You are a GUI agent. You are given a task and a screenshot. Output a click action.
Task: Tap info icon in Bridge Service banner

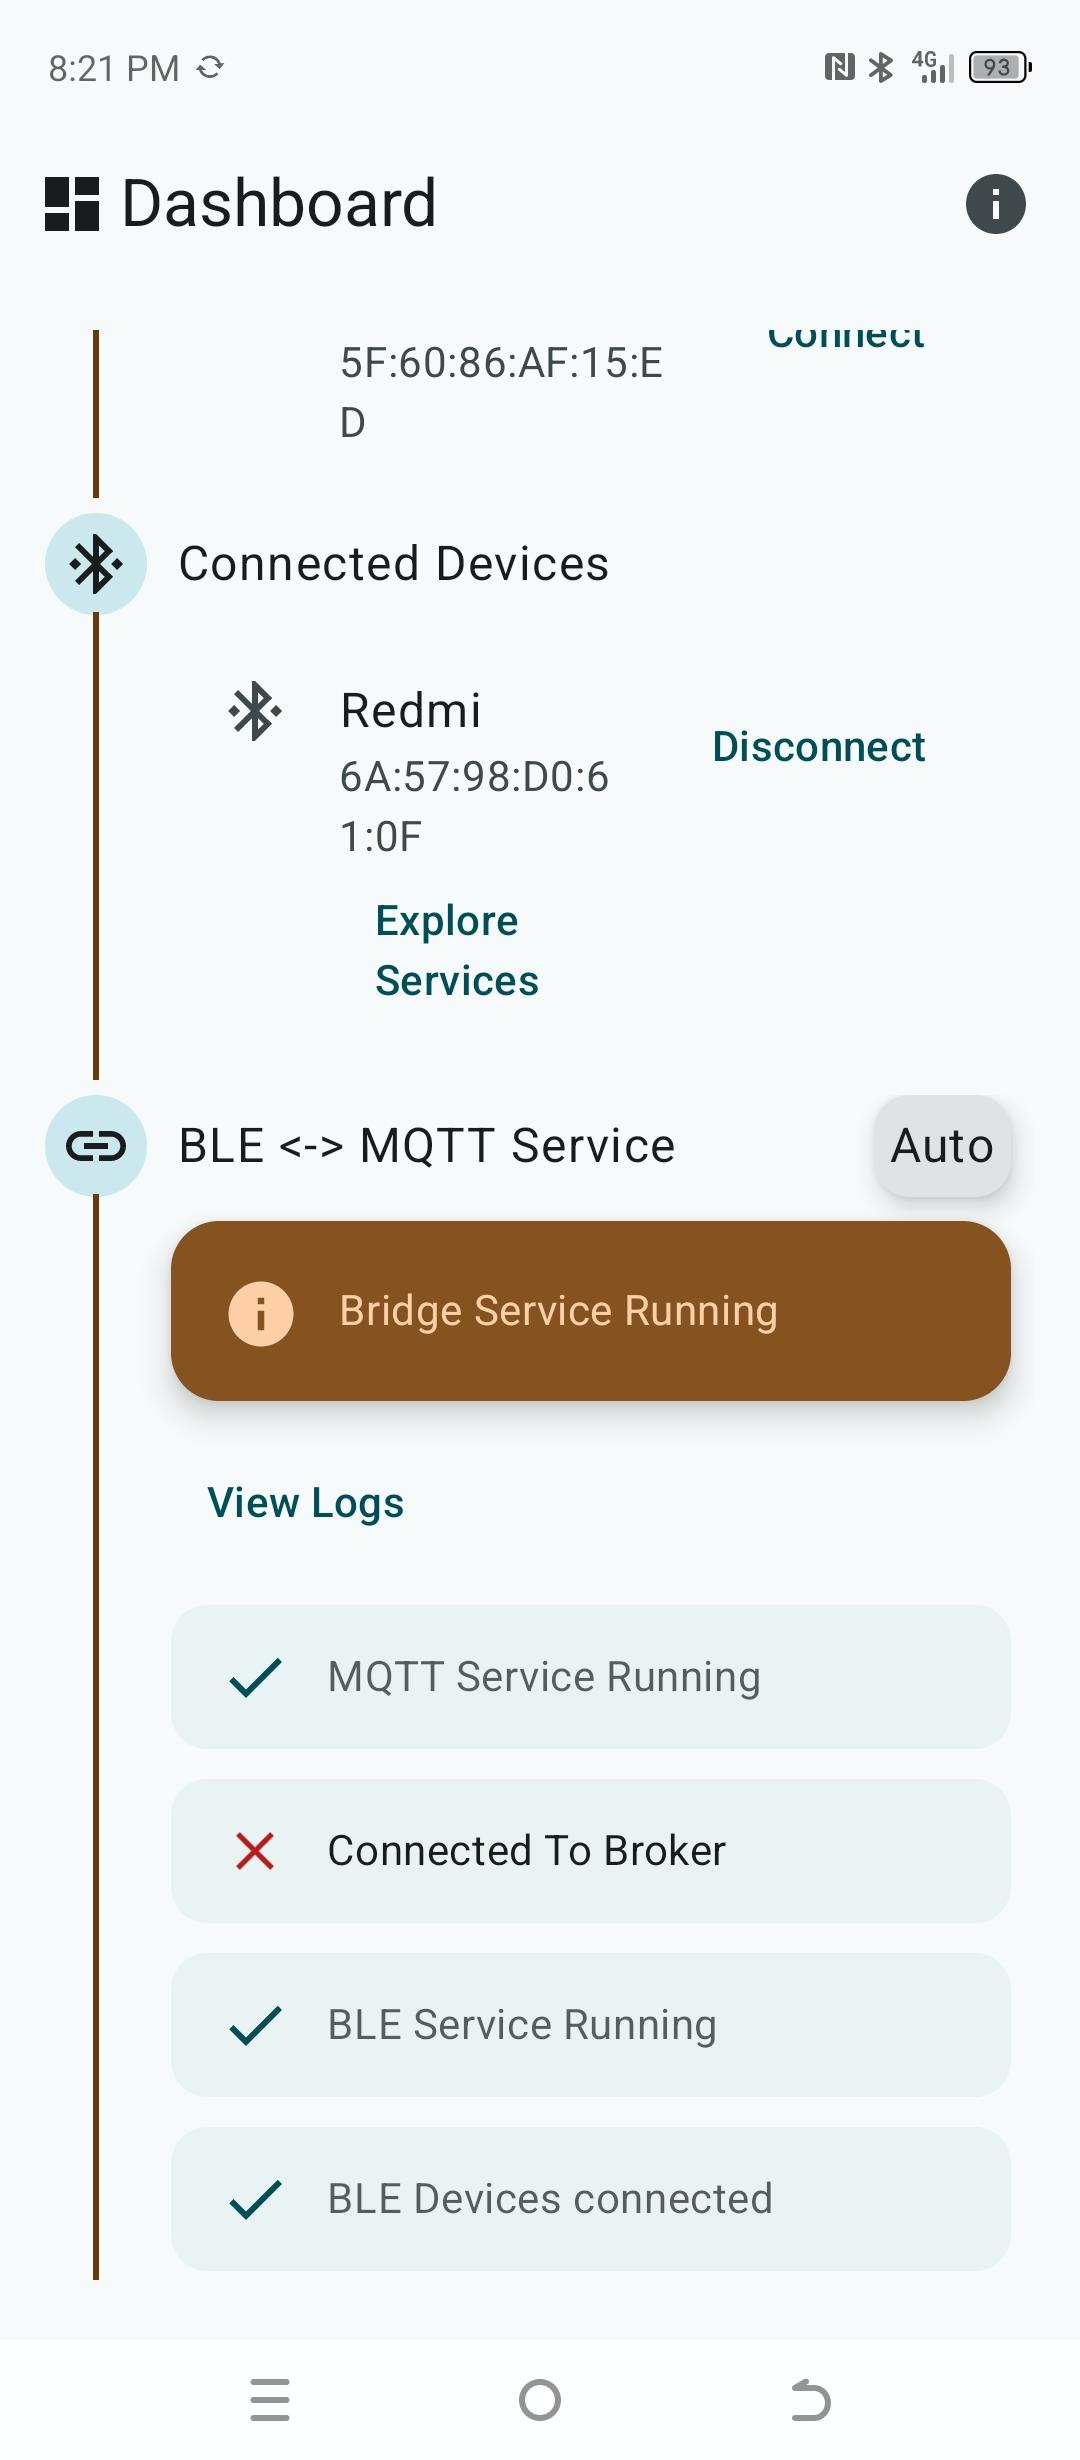[x=261, y=1313]
